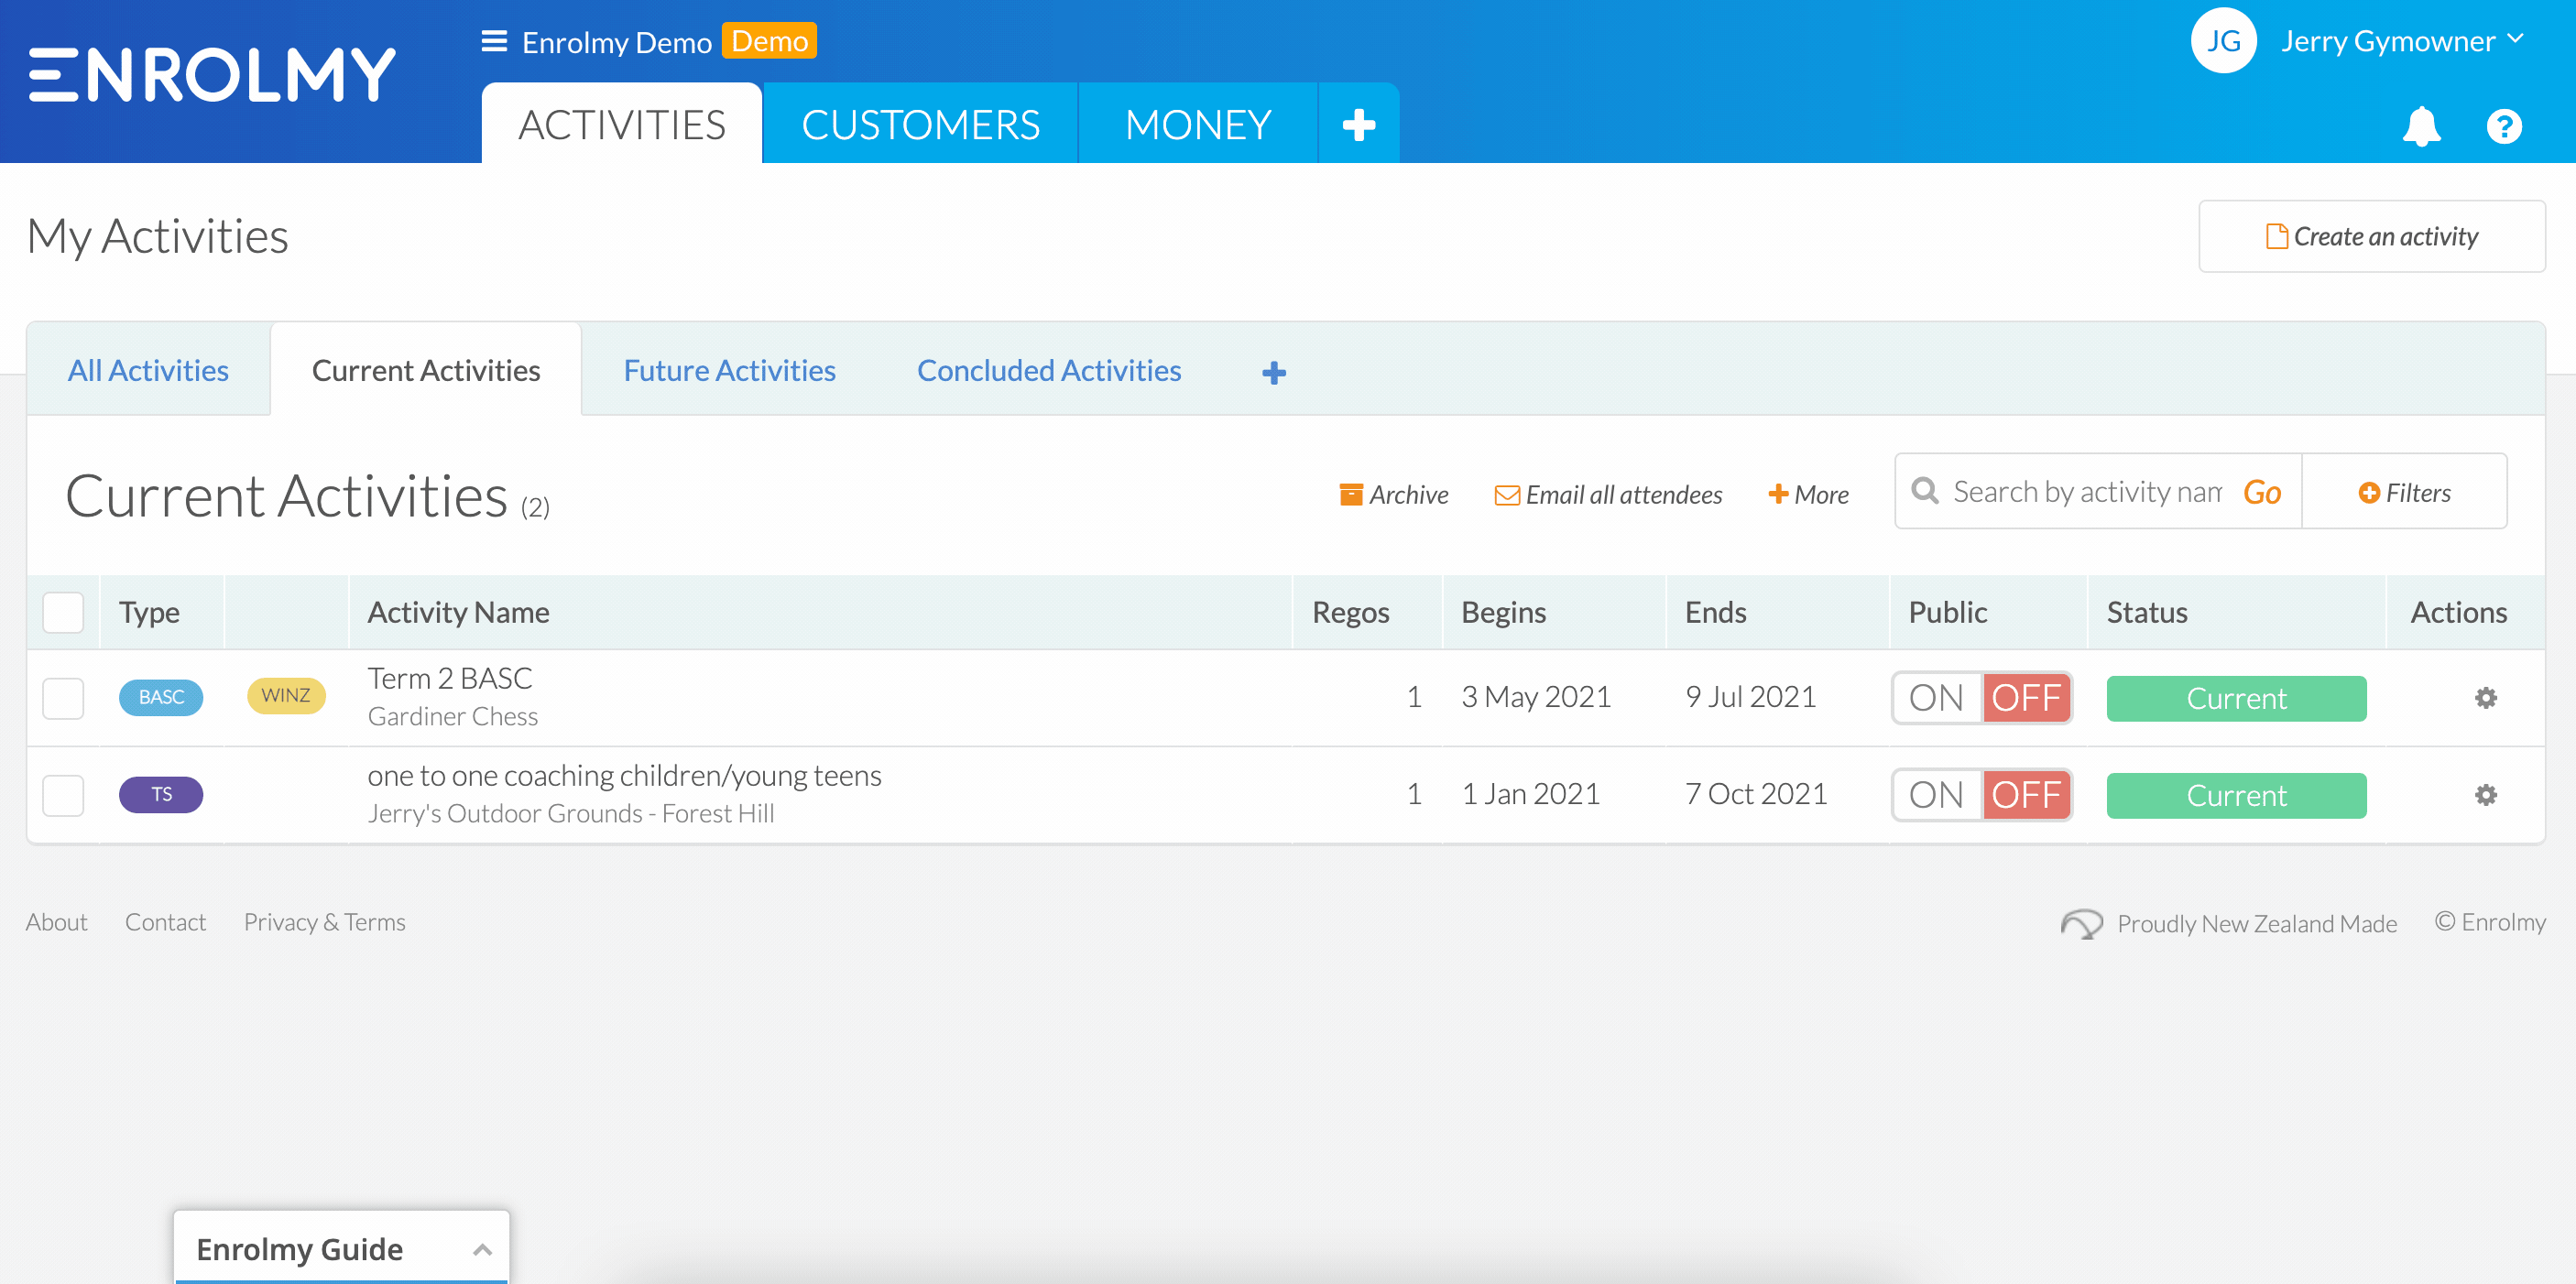Click the WINZ badge
This screenshot has height=1284, width=2576.
[286, 695]
